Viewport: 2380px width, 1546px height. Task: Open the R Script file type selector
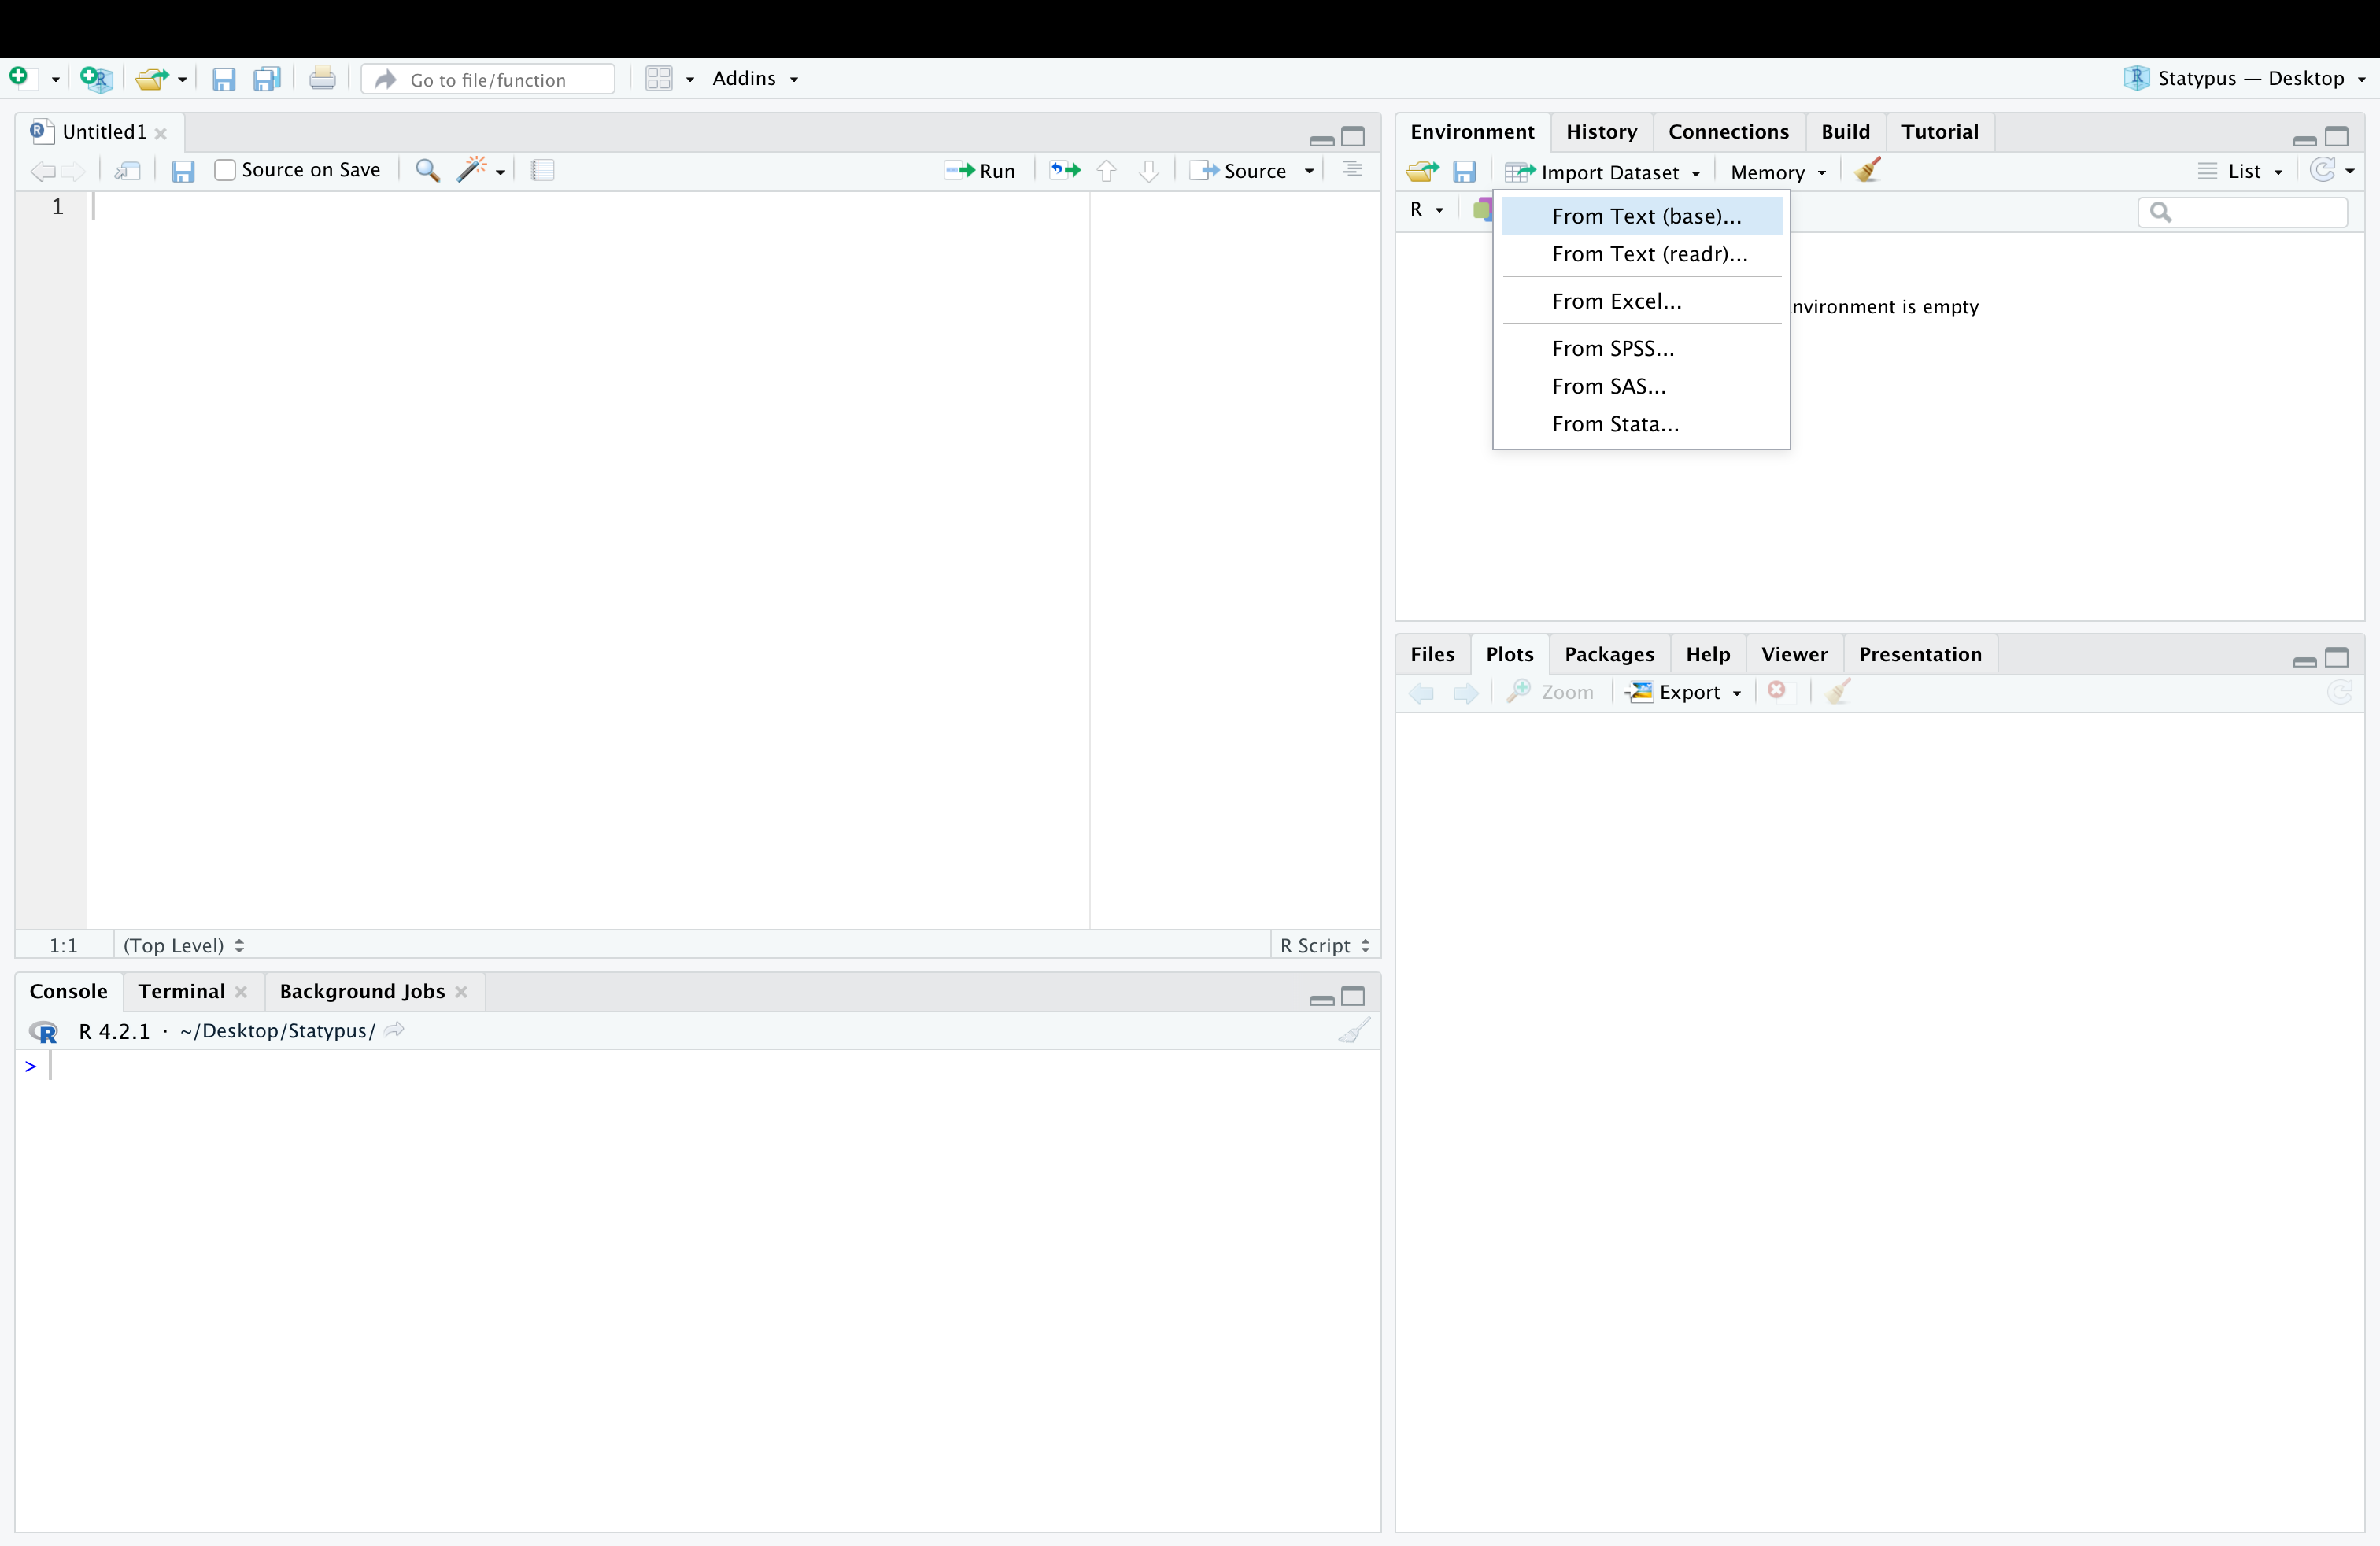point(1325,945)
